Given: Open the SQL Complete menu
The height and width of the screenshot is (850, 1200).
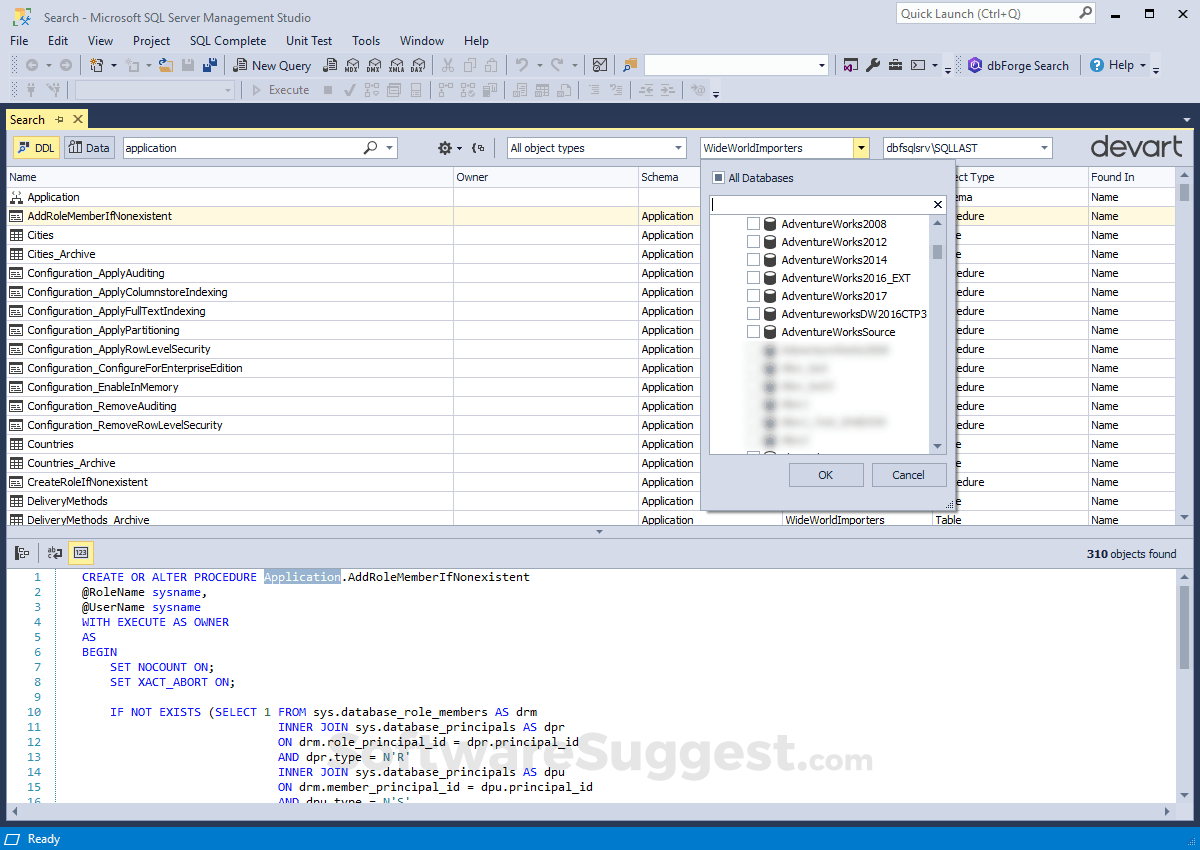Looking at the screenshot, I should tap(228, 41).
